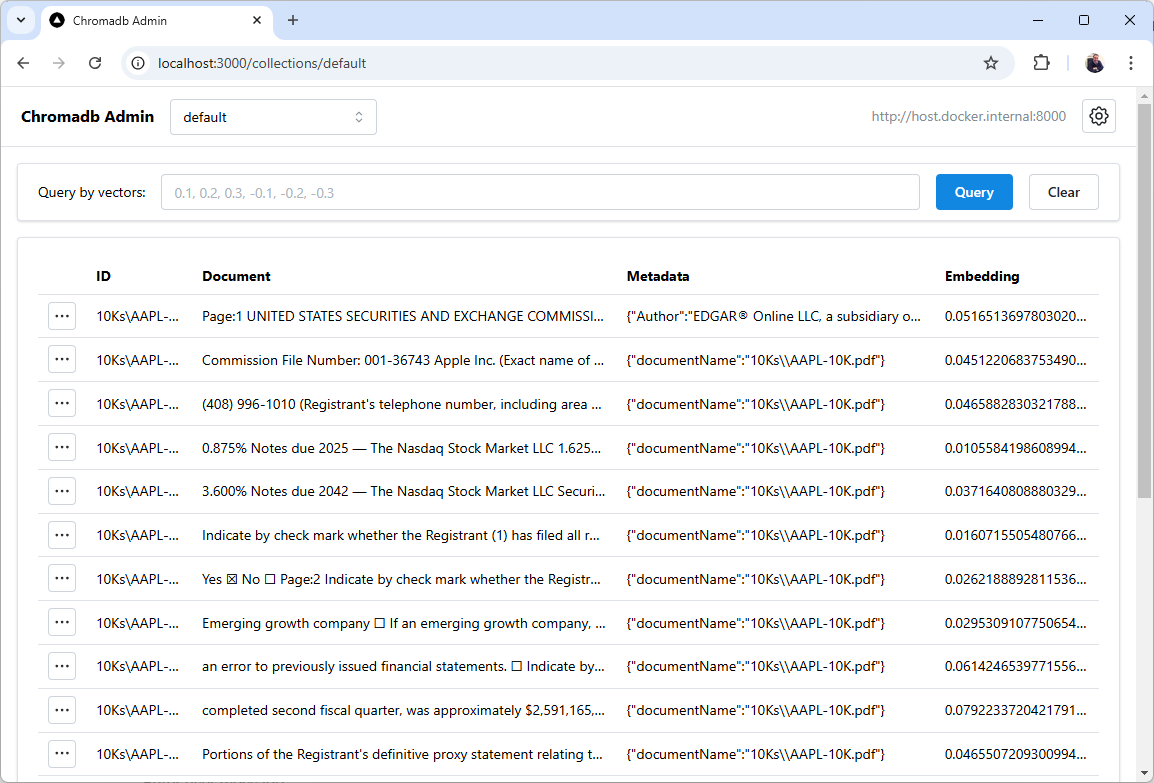1154x783 pixels.
Task: Click embedding value 0.0516513697803020
Action: [1016, 316]
